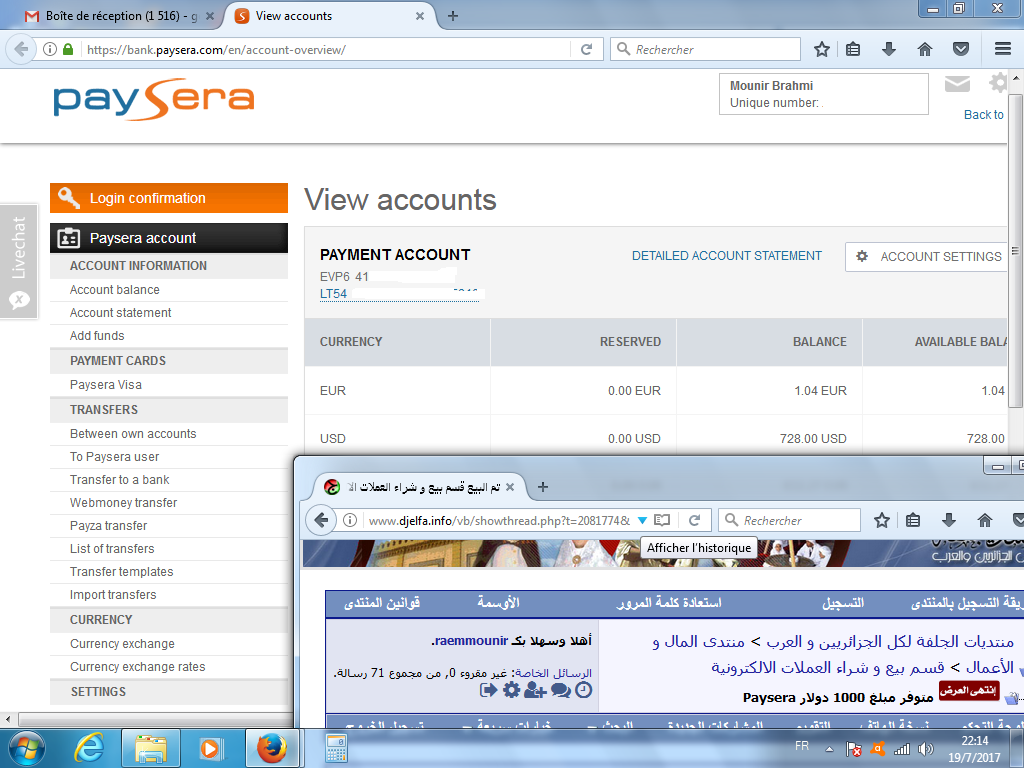The image size is (1024, 768).
Task: Reload the djelfa.info page
Action: coord(694,520)
